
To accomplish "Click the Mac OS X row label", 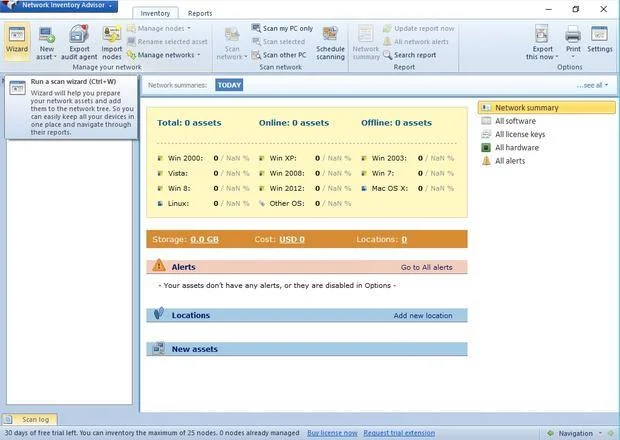I will click(x=389, y=188).
